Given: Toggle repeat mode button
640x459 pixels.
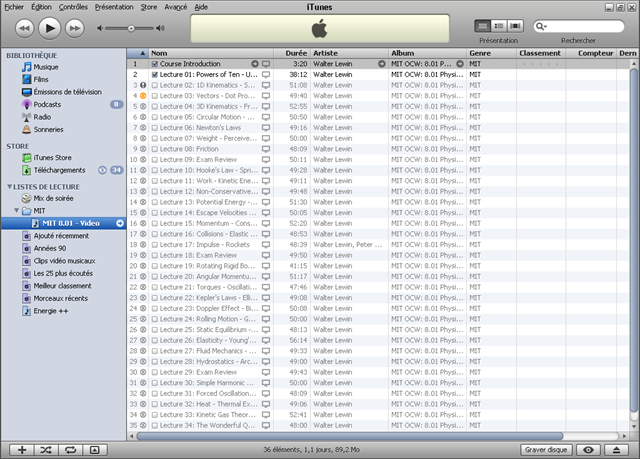Looking at the screenshot, I should tap(70, 451).
